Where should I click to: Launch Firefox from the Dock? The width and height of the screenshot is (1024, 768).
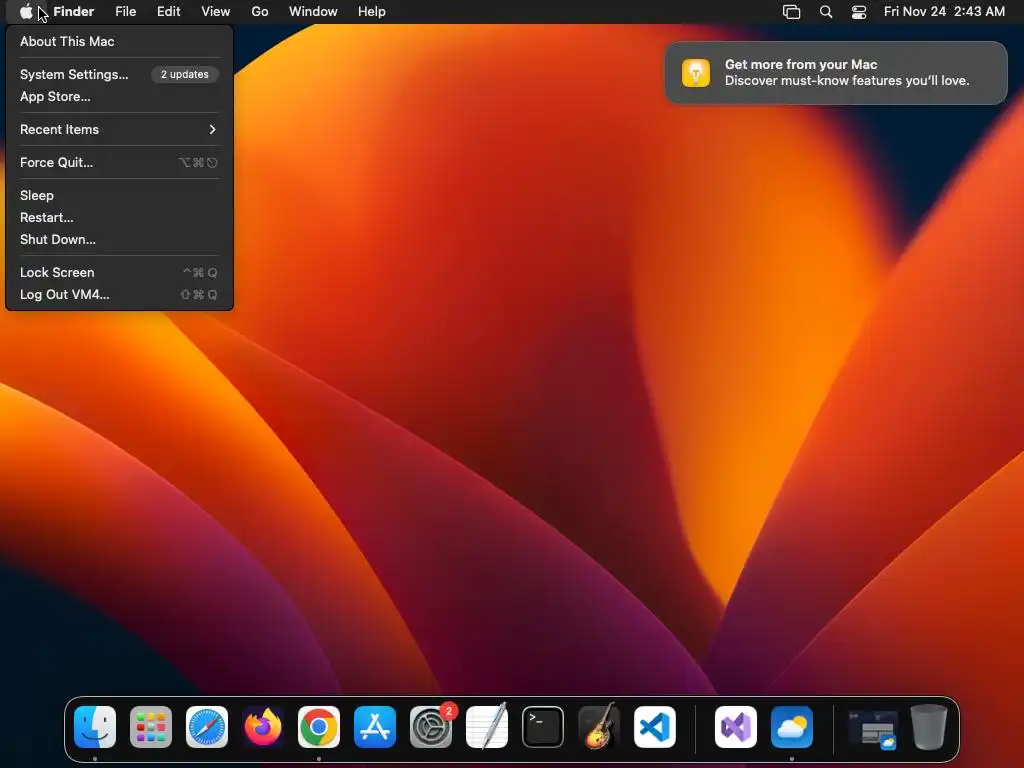263,727
